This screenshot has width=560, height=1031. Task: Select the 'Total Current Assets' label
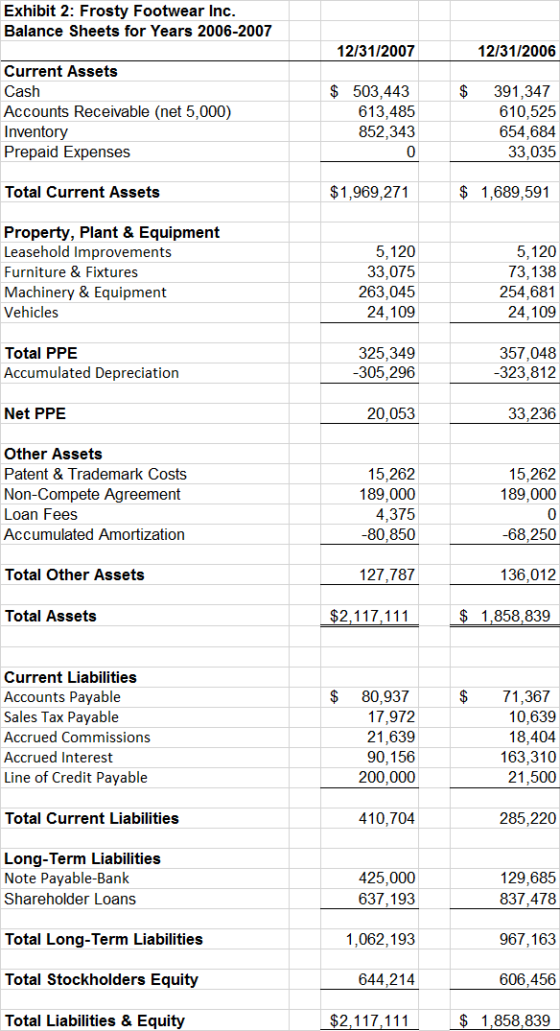pos(82,193)
